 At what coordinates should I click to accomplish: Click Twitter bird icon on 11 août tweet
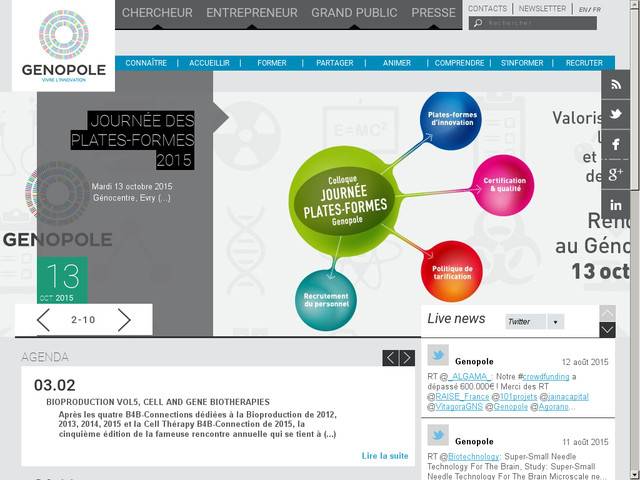pos(438,435)
